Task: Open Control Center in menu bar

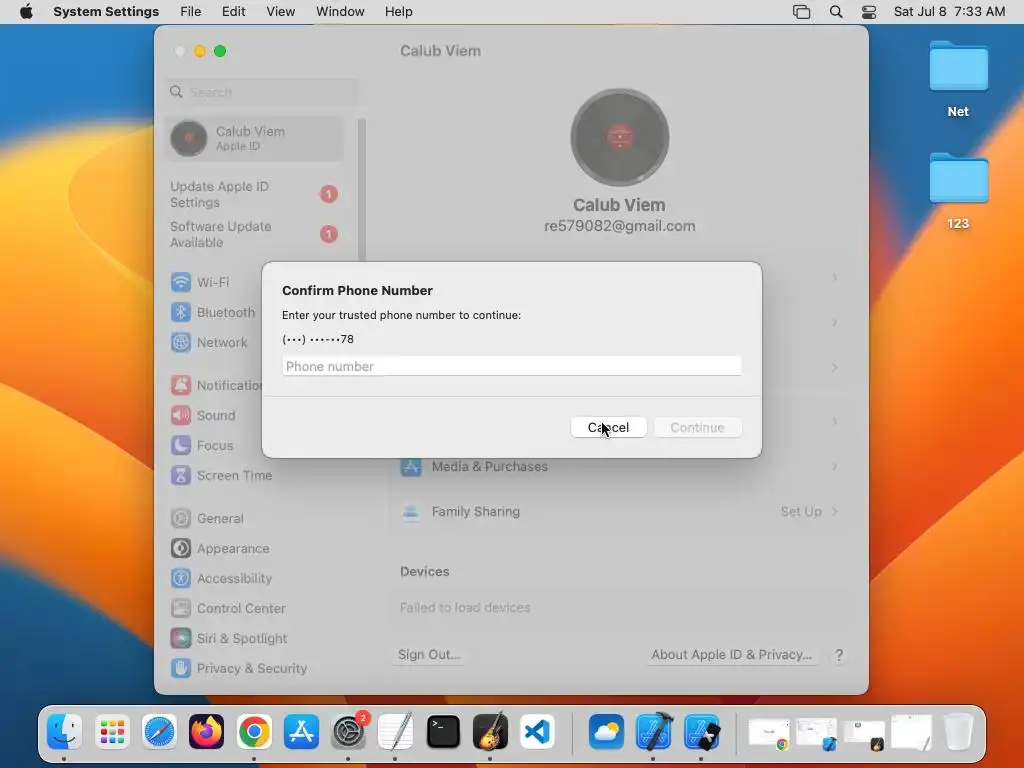Action: [x=869, y=12]
